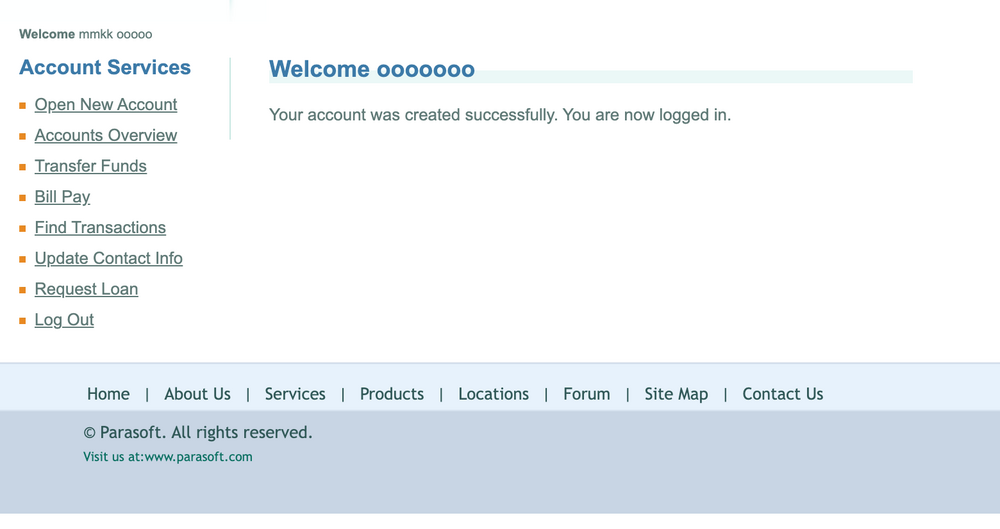Click Locations in footer menu

pos(494,394)
